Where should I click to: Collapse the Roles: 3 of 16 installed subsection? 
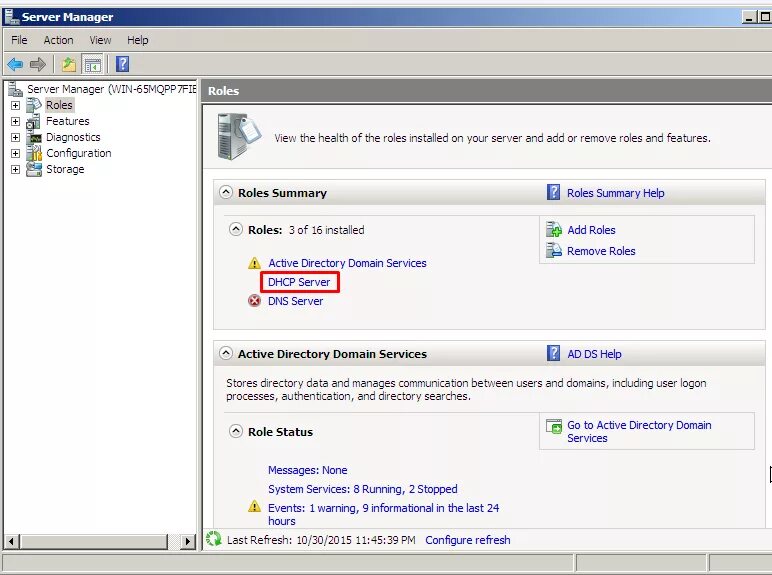236,229
